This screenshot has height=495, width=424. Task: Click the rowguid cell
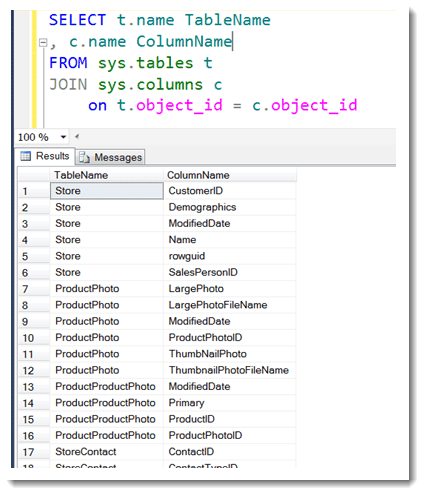pos(230,256)
